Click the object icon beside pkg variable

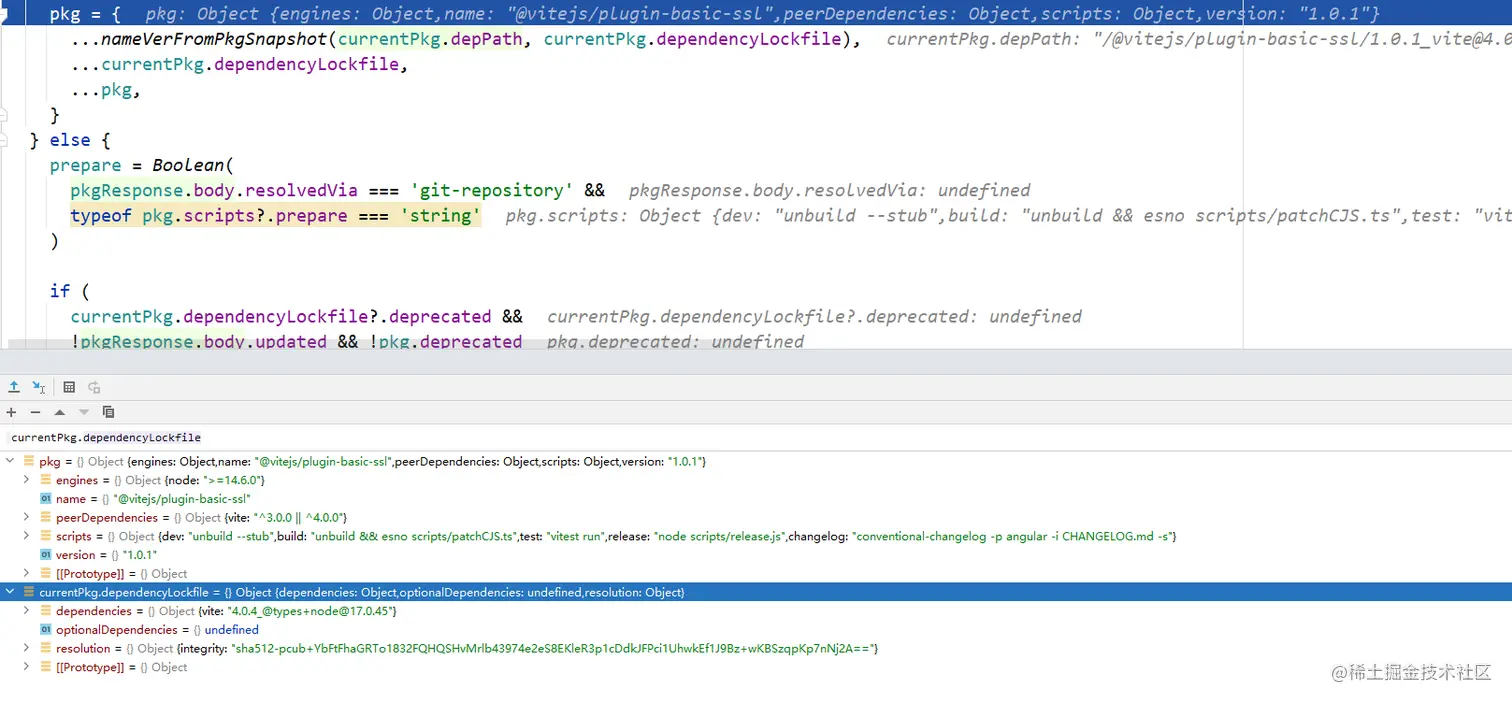(28, 462)
